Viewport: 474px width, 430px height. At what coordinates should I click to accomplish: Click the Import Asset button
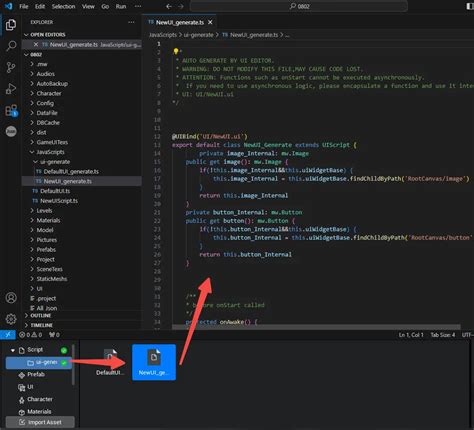click(40, 422)
